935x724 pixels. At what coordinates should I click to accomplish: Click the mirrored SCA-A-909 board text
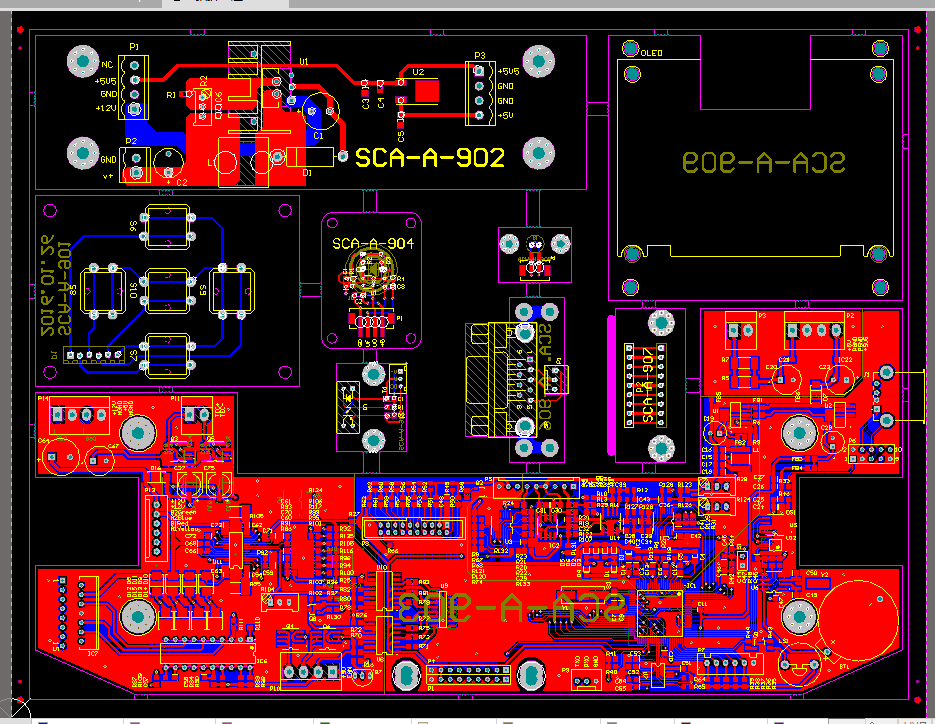click(x=764, y=163)
